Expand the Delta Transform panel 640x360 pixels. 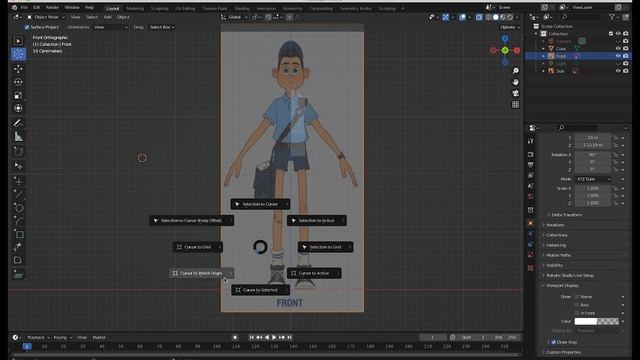tap(567, 215)
